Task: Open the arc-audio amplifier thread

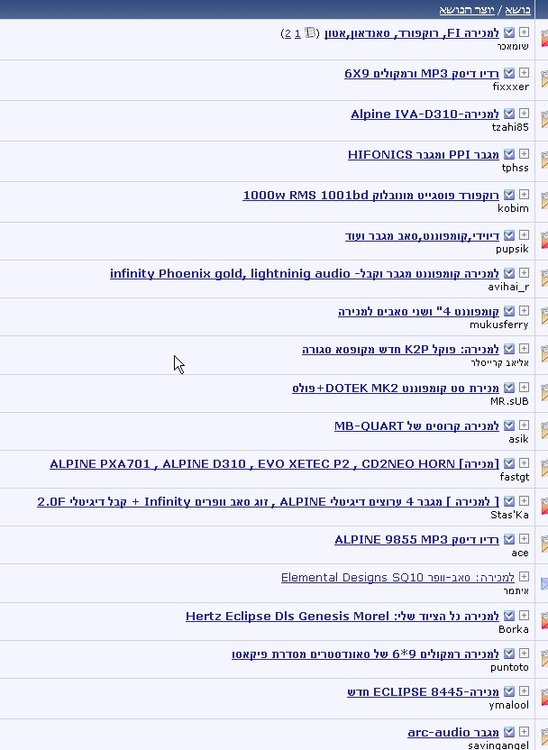Action: [x=453, y=733]
